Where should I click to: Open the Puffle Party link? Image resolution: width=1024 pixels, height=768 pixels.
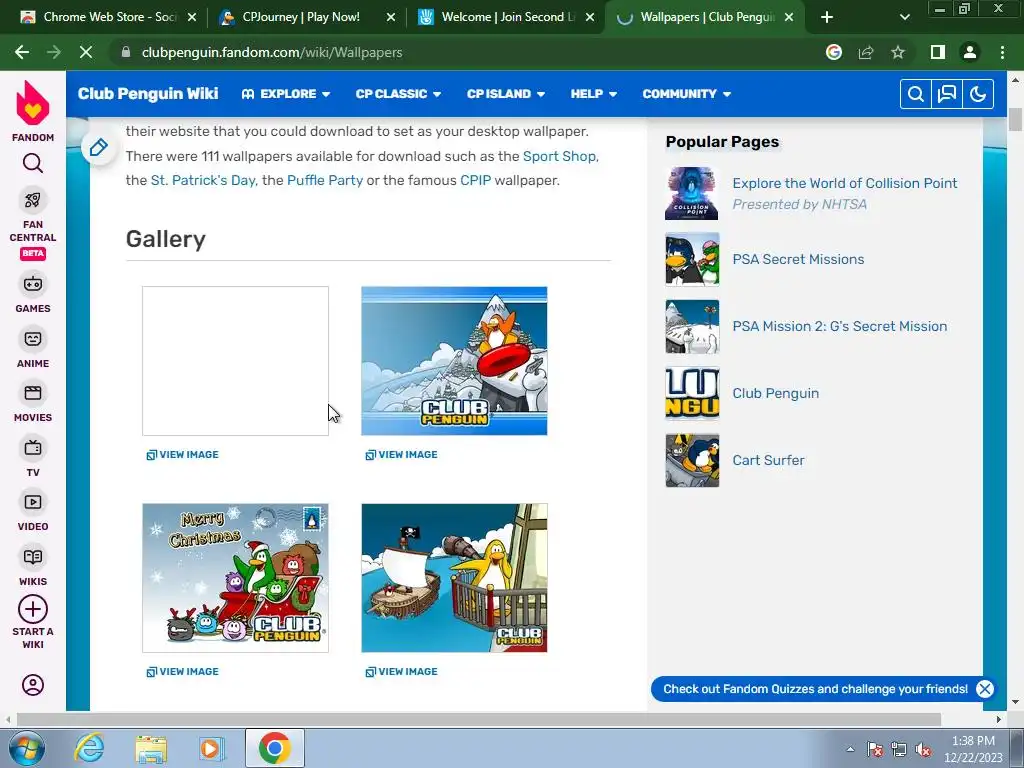(325, 180)
